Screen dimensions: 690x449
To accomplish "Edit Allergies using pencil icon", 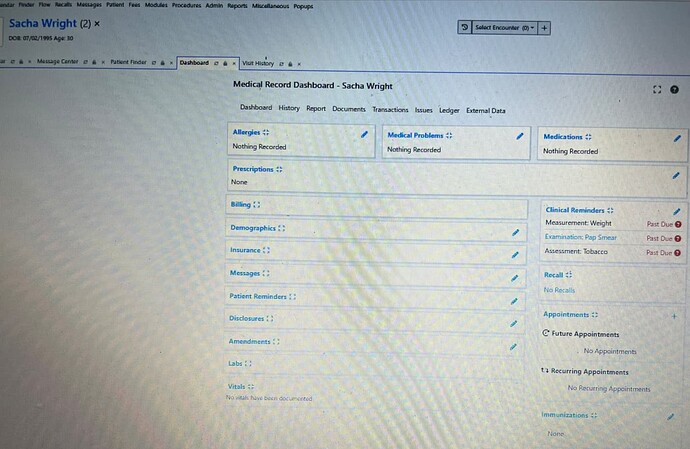I will click(364, 134).
